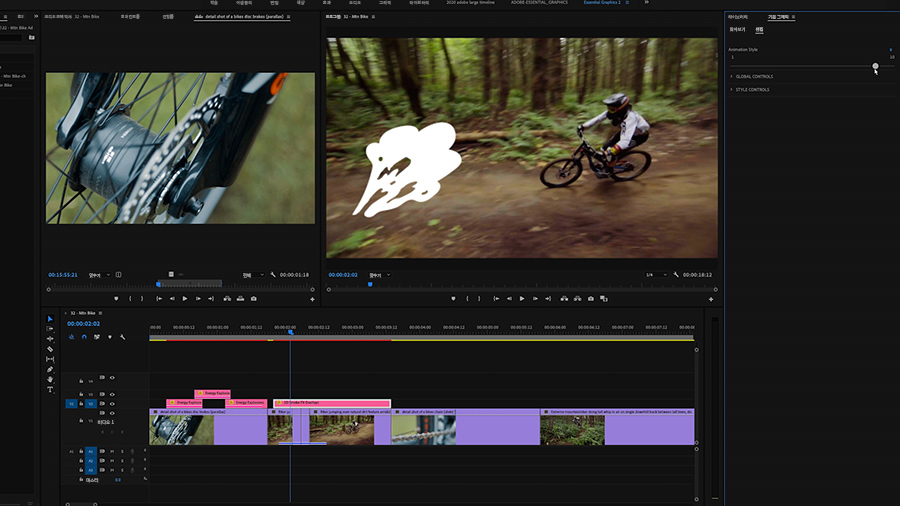Open Source monitor playback resolution dropdown
Image resolution: width=900 pixels, height=506 pixels.
tap(253, 275)
